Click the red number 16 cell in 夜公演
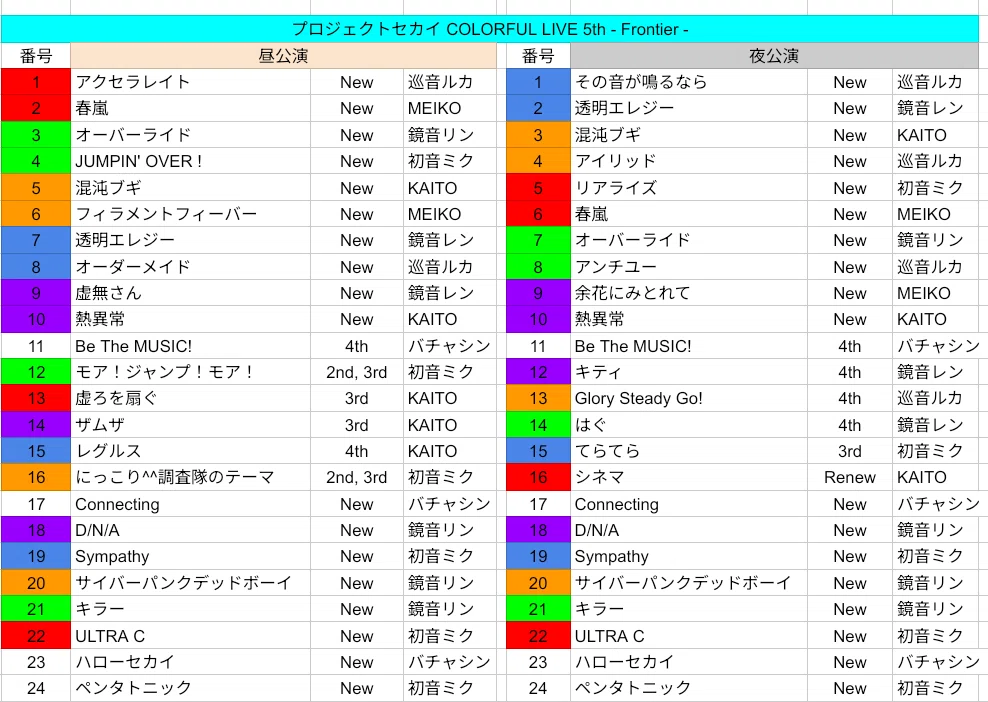988x702 pixels. (538, 477)
